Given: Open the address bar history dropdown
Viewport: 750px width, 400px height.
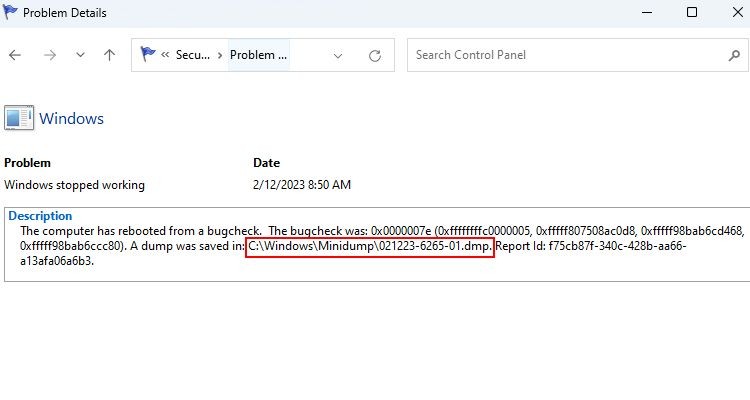Looking at the screenshot, I should (x=338, y=56).
